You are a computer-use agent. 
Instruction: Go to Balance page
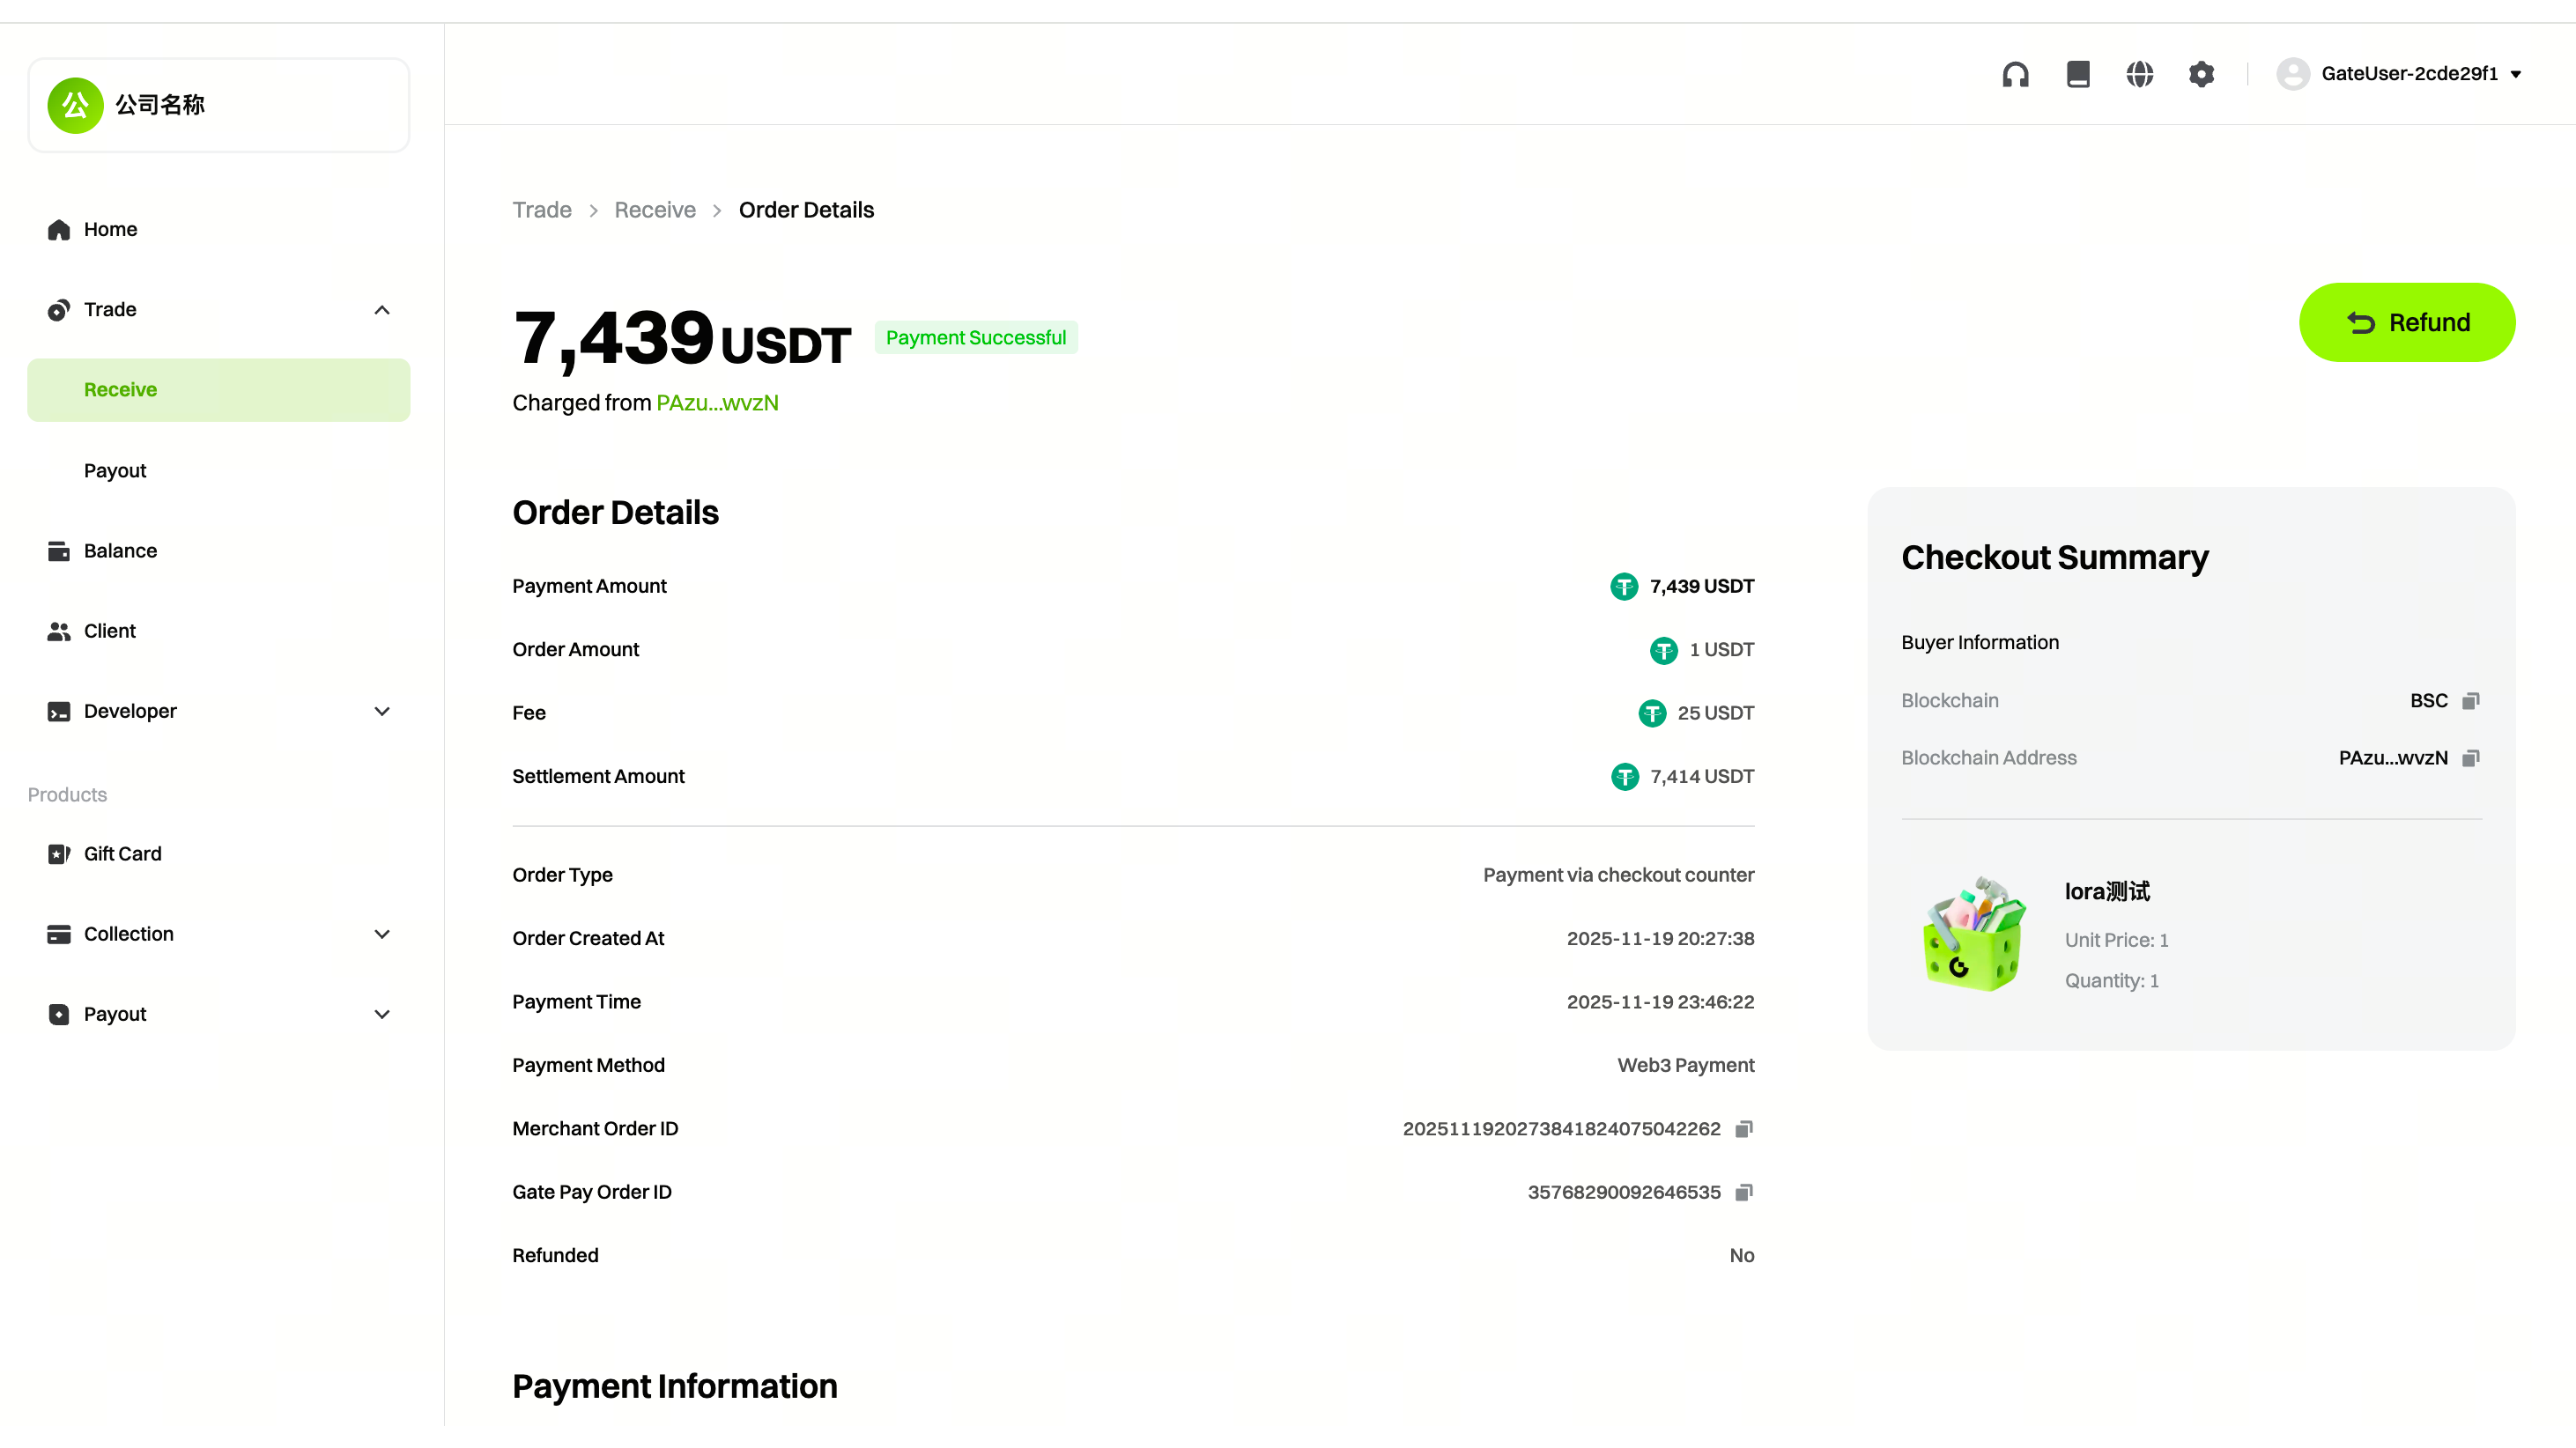pos(120,551)
